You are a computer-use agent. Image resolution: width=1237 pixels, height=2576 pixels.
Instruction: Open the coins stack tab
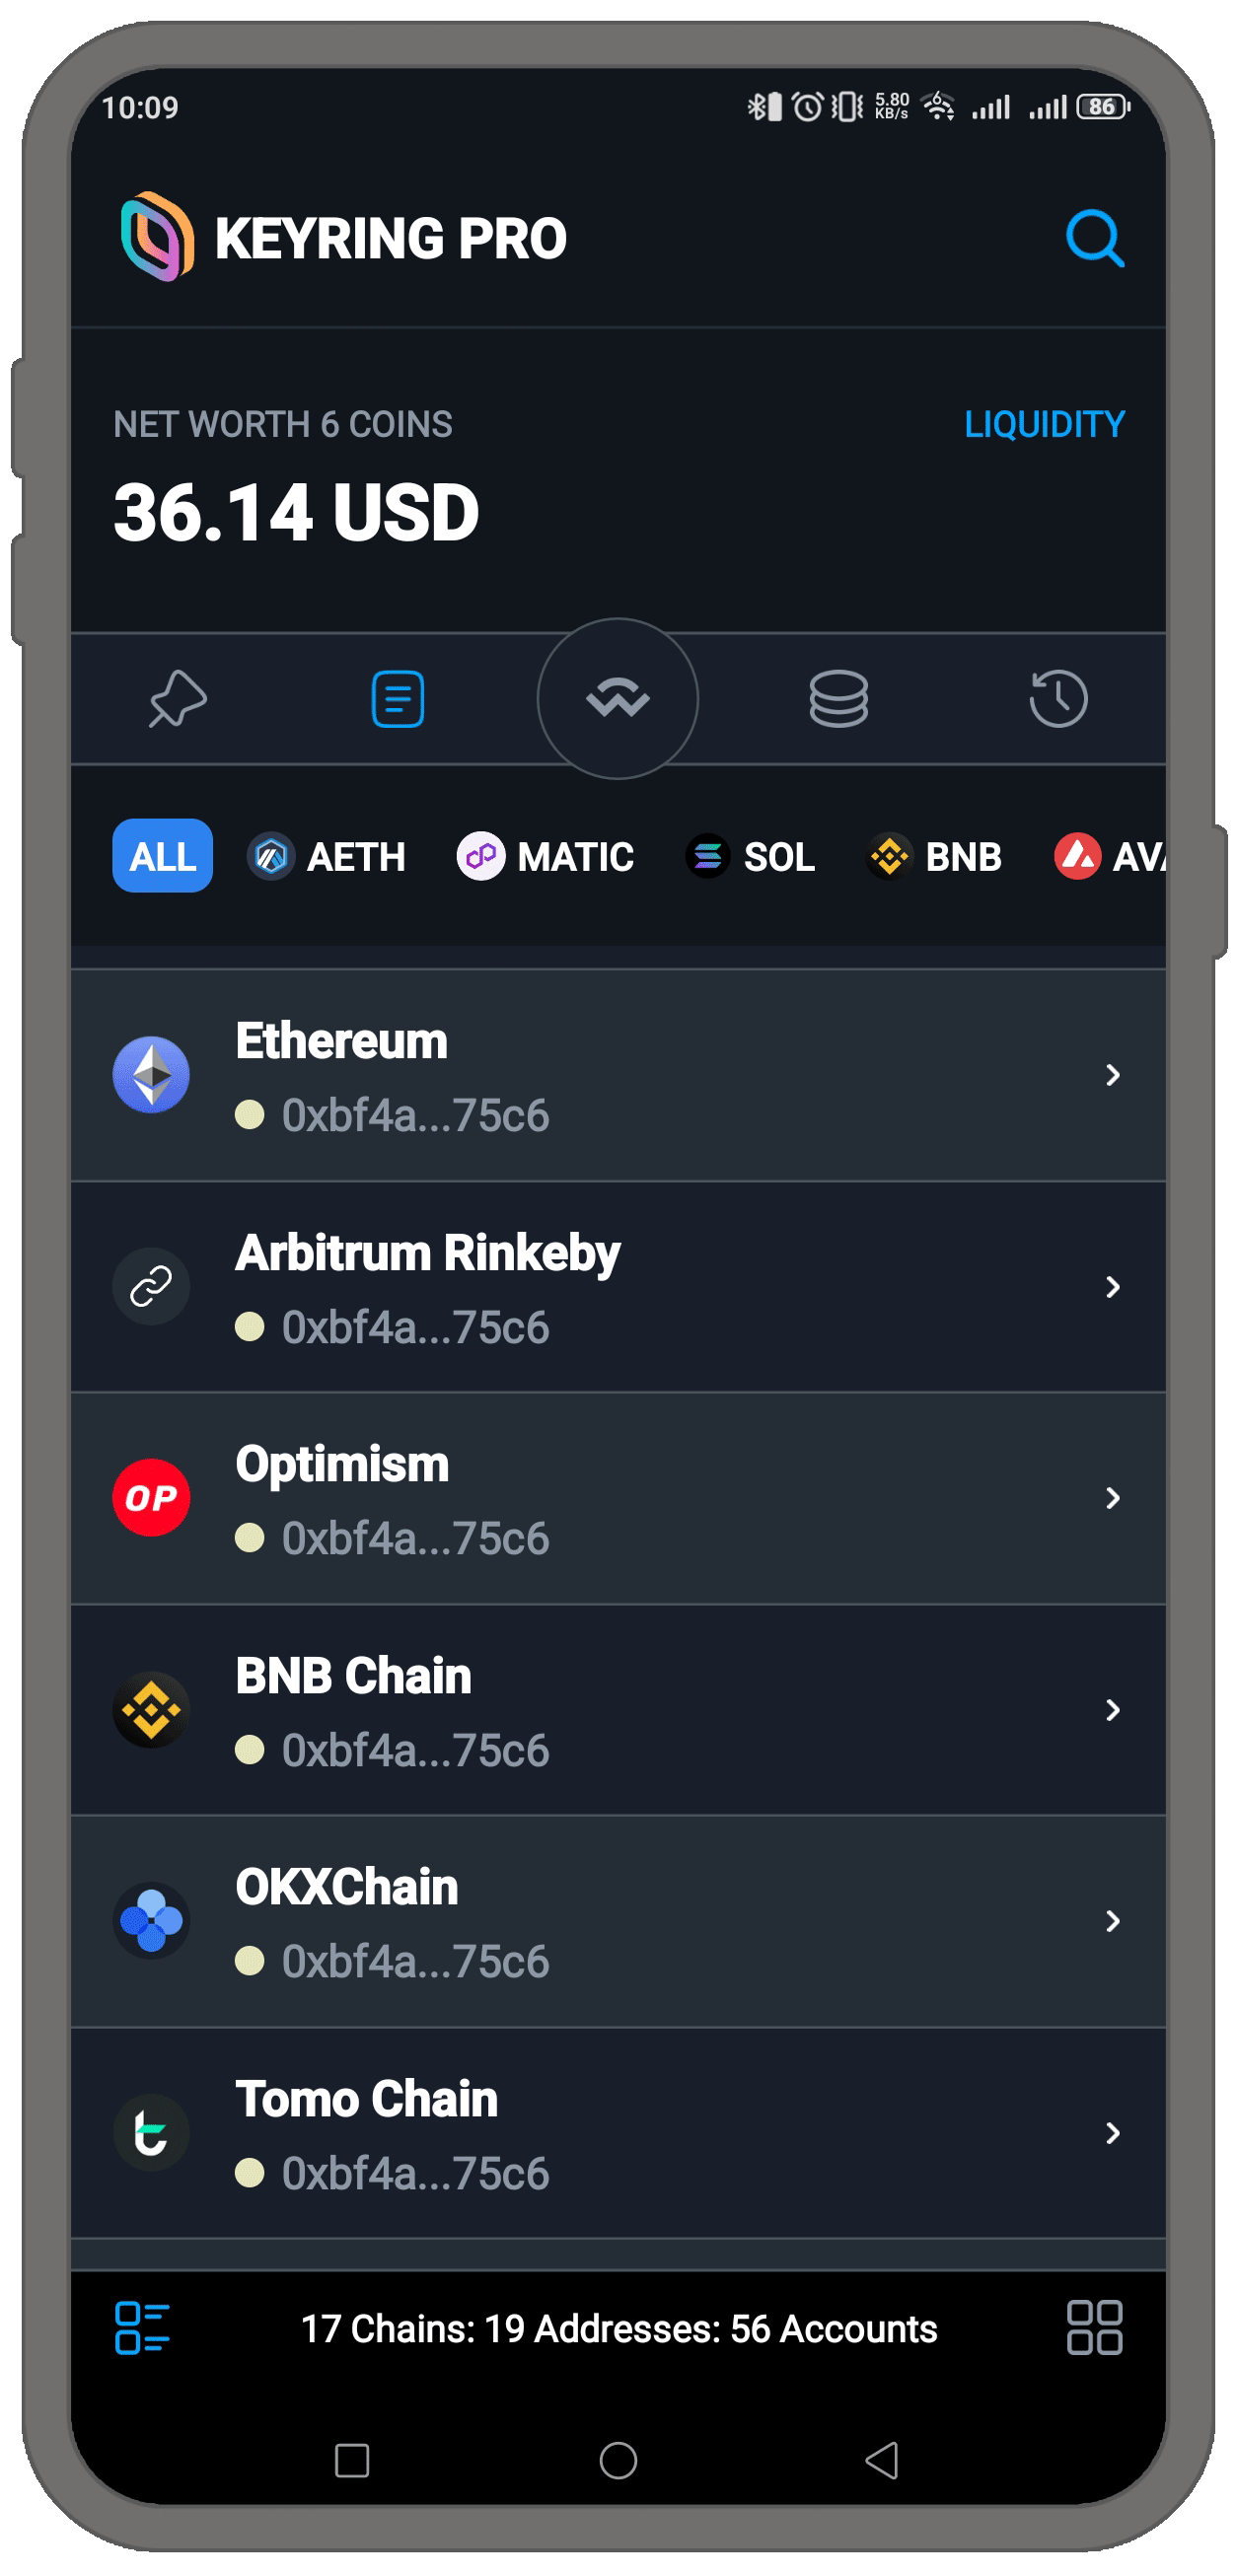pyautogui.click(x=838, y=698)
